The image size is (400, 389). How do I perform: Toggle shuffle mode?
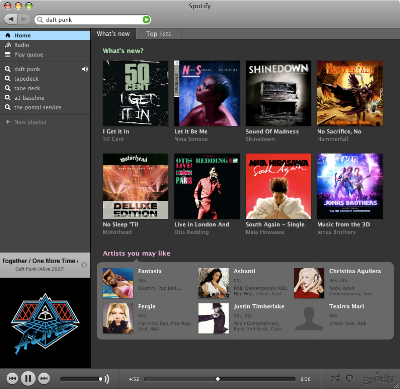point(335,378)
